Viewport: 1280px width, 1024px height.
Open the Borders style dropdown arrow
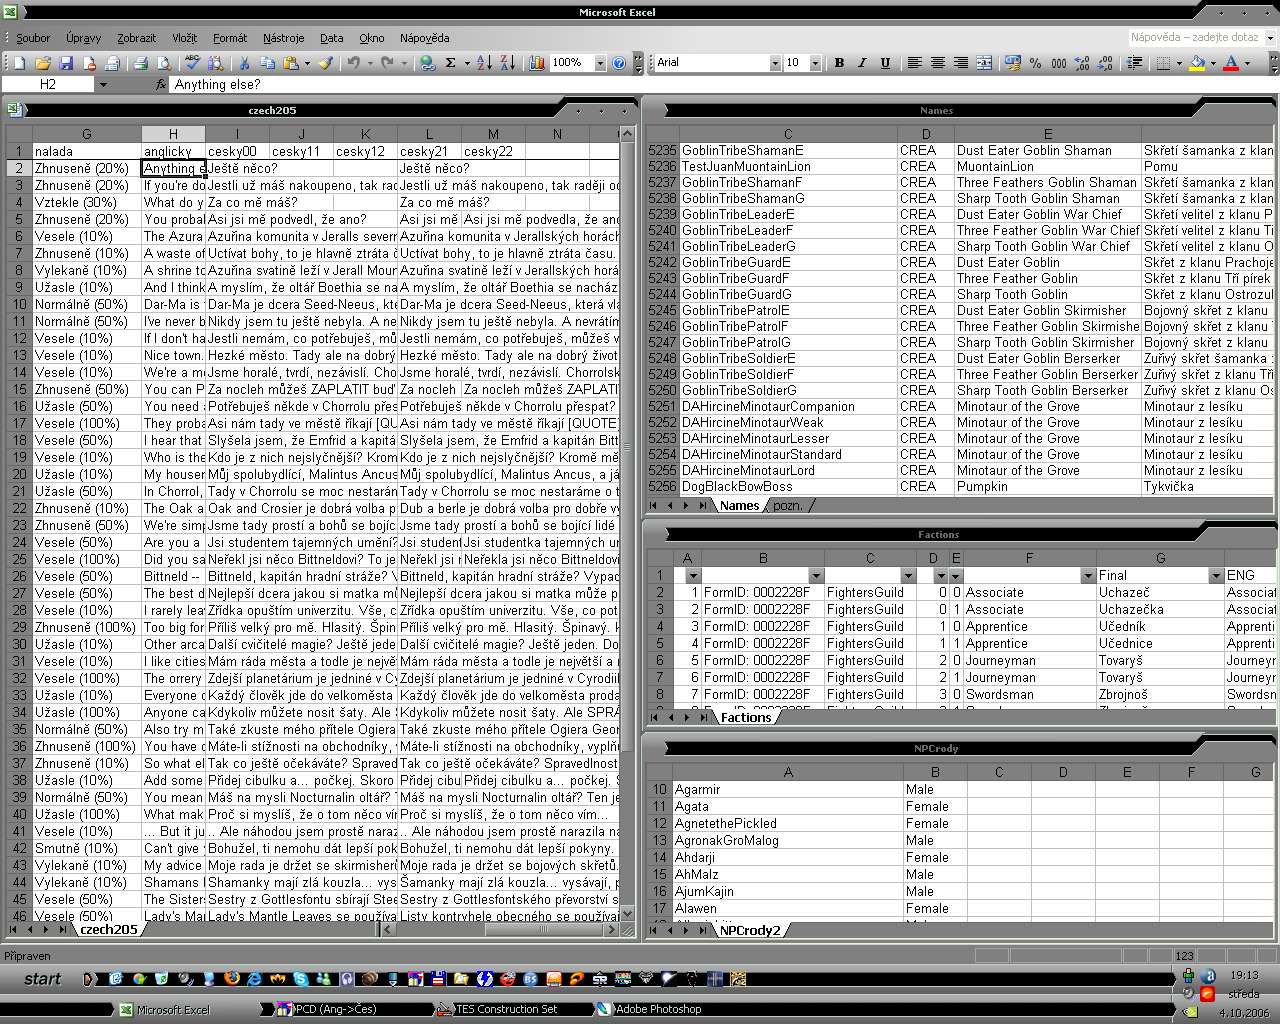pos(1179,63)
